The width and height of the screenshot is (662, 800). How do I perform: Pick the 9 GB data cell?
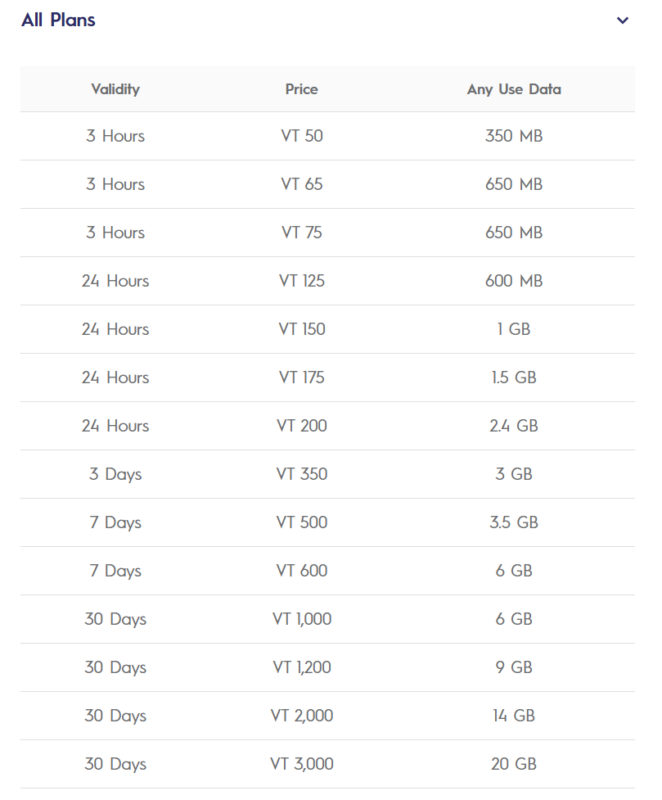pyautogui.click(x=514, y=667)
